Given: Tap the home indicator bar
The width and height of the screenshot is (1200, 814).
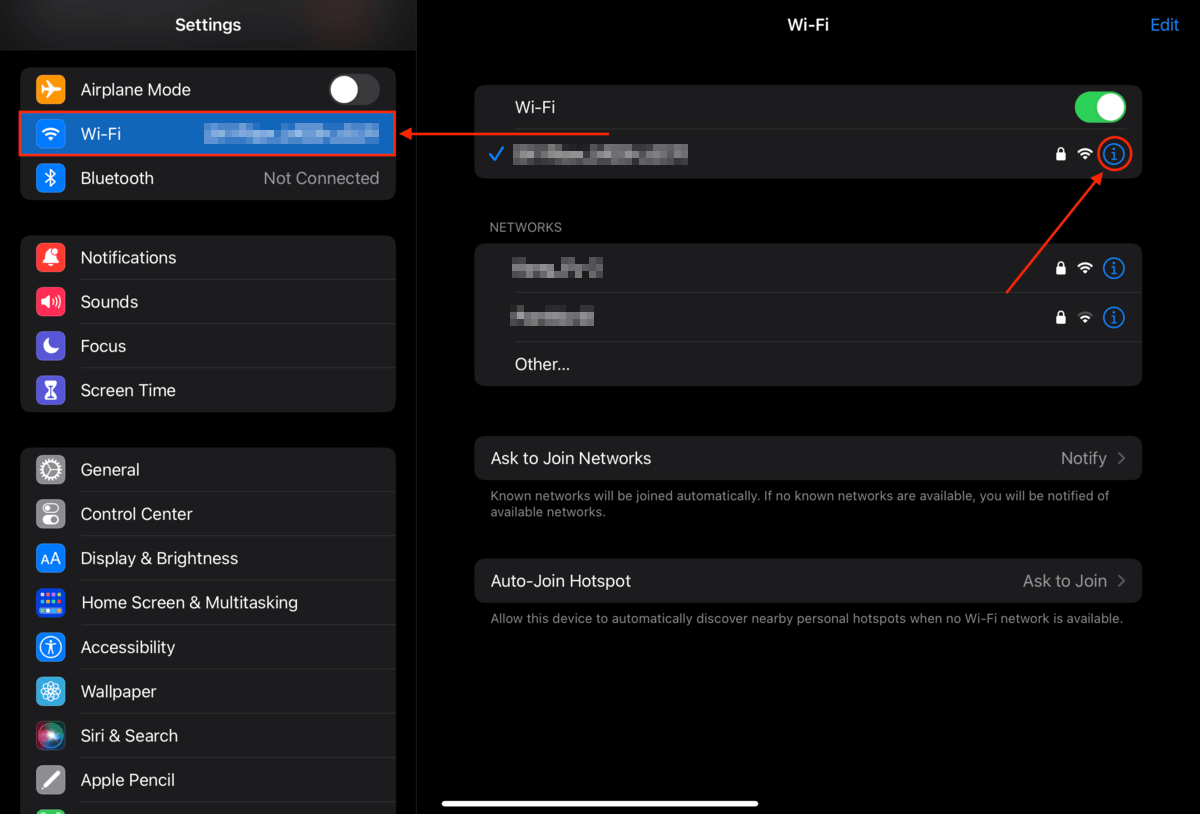Looking at the screenshot, I should click(x=600, y=803).
